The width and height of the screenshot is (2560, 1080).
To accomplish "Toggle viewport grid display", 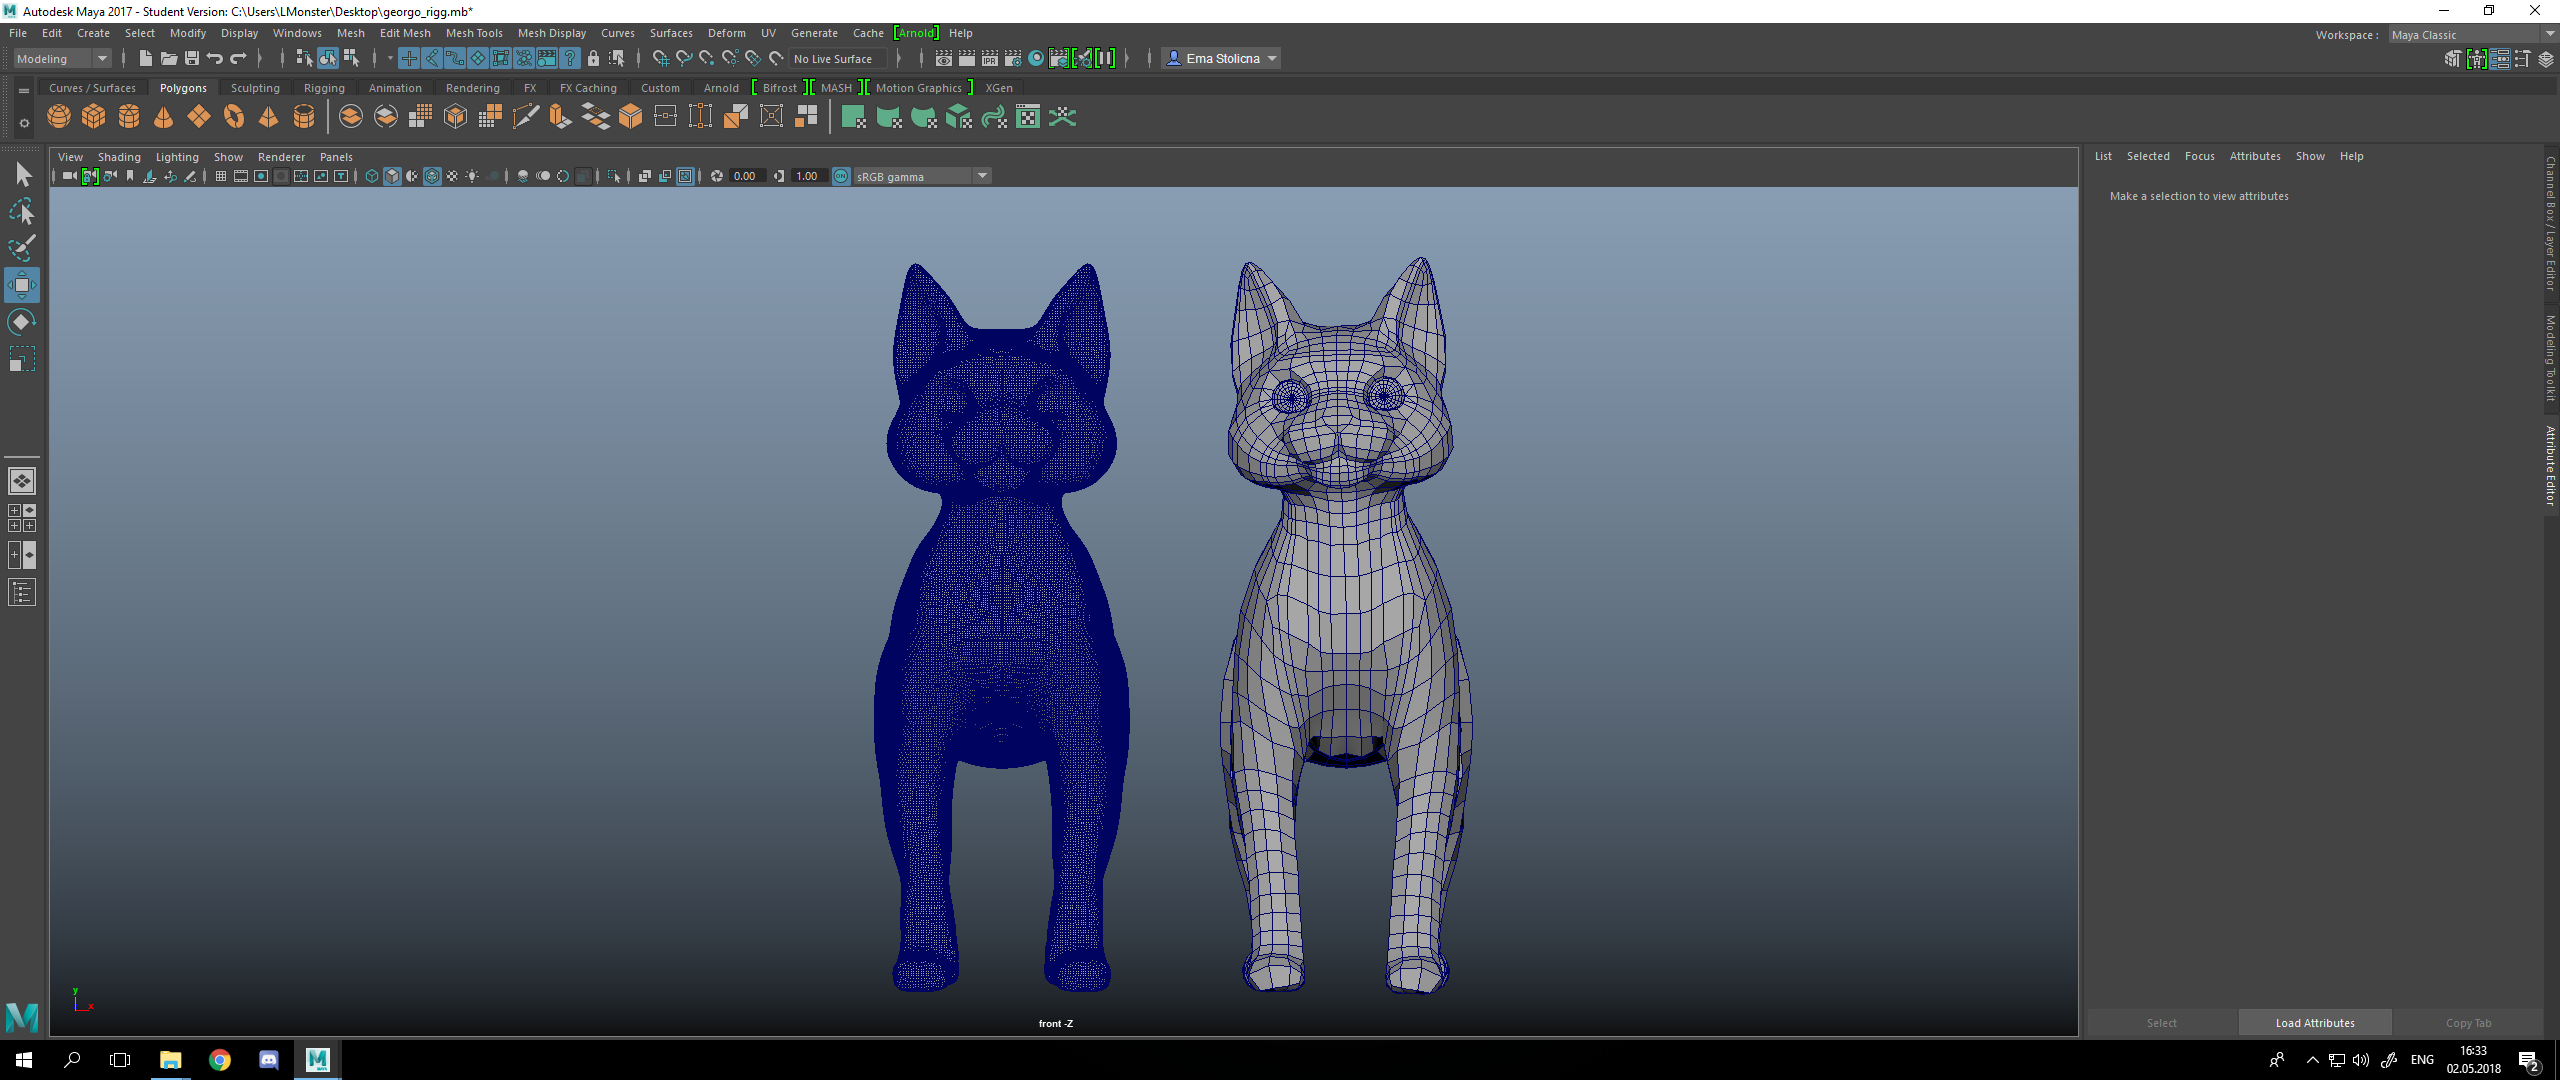I will 220,177.
